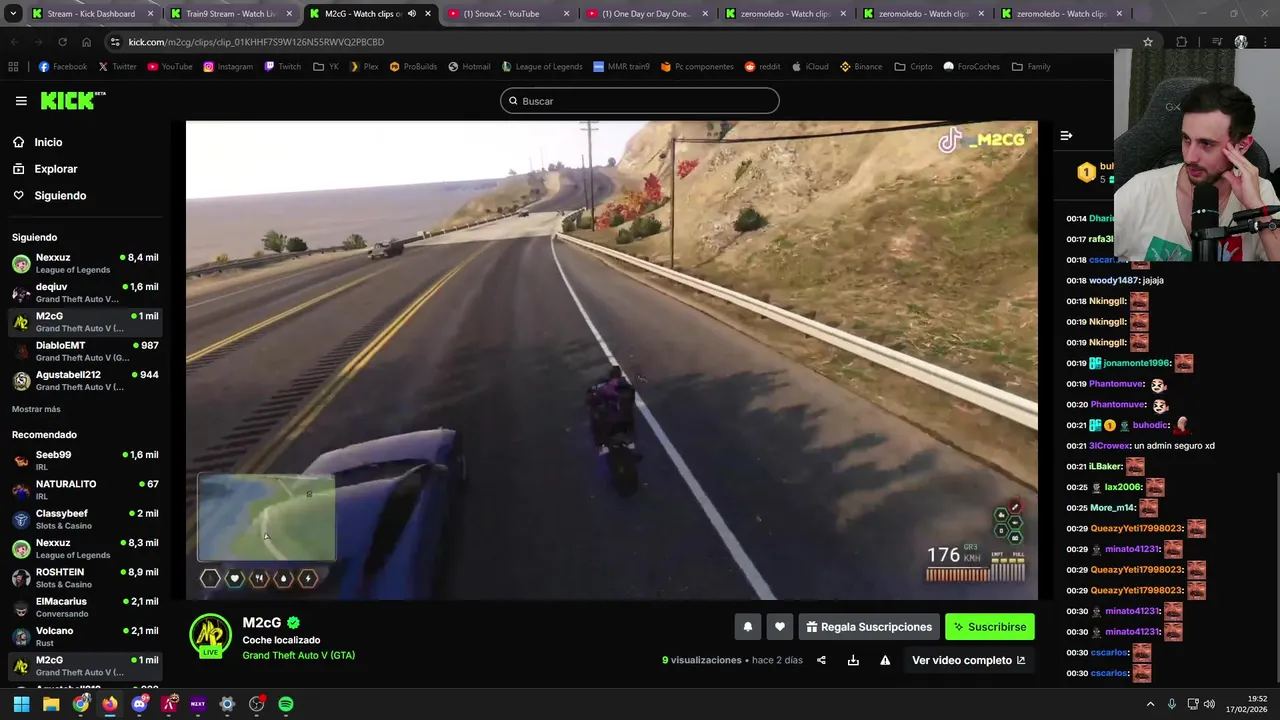The image size is (1280, 720).
Task: Click the browser address bar URL
Action: [256, 42]
